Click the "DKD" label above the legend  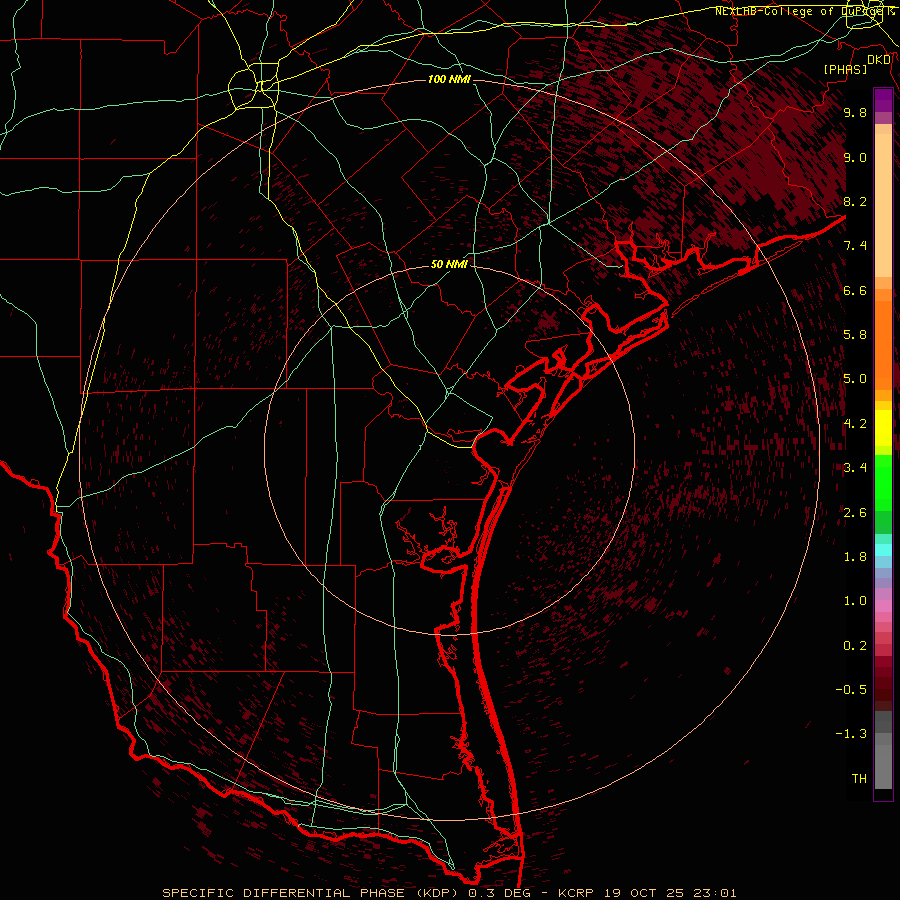coord(879,59)
